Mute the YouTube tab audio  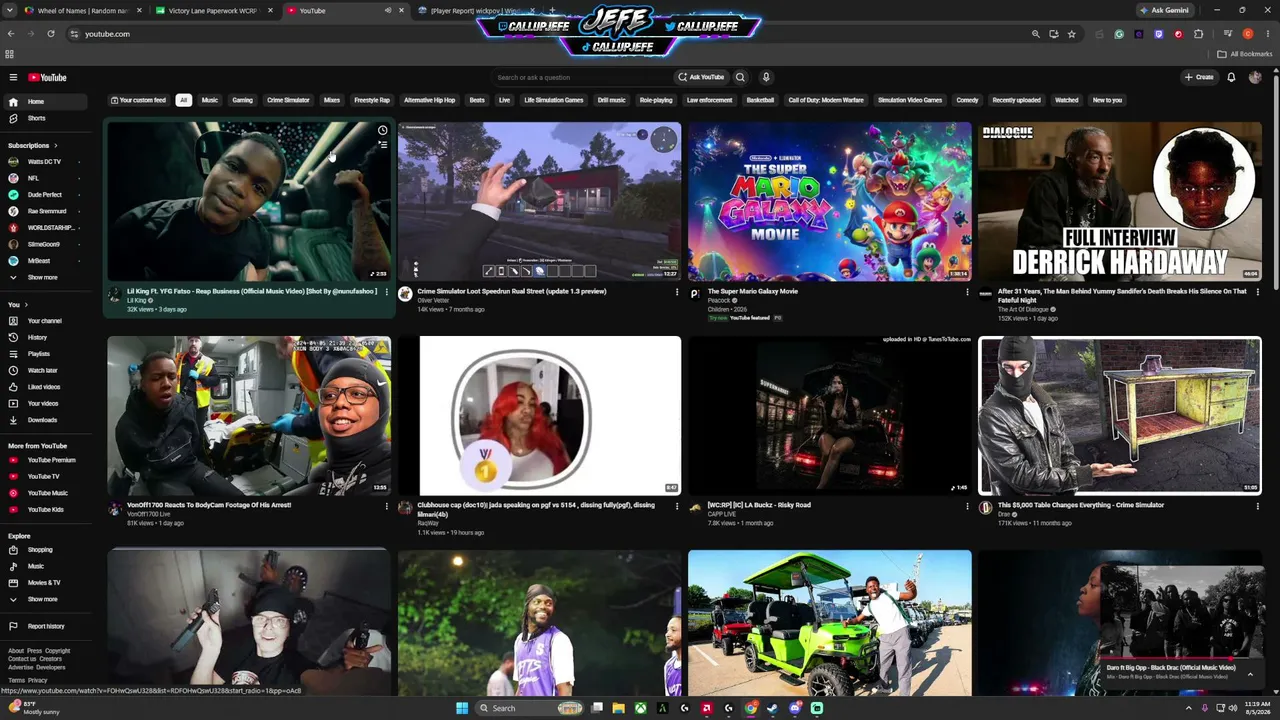(388, 11)
